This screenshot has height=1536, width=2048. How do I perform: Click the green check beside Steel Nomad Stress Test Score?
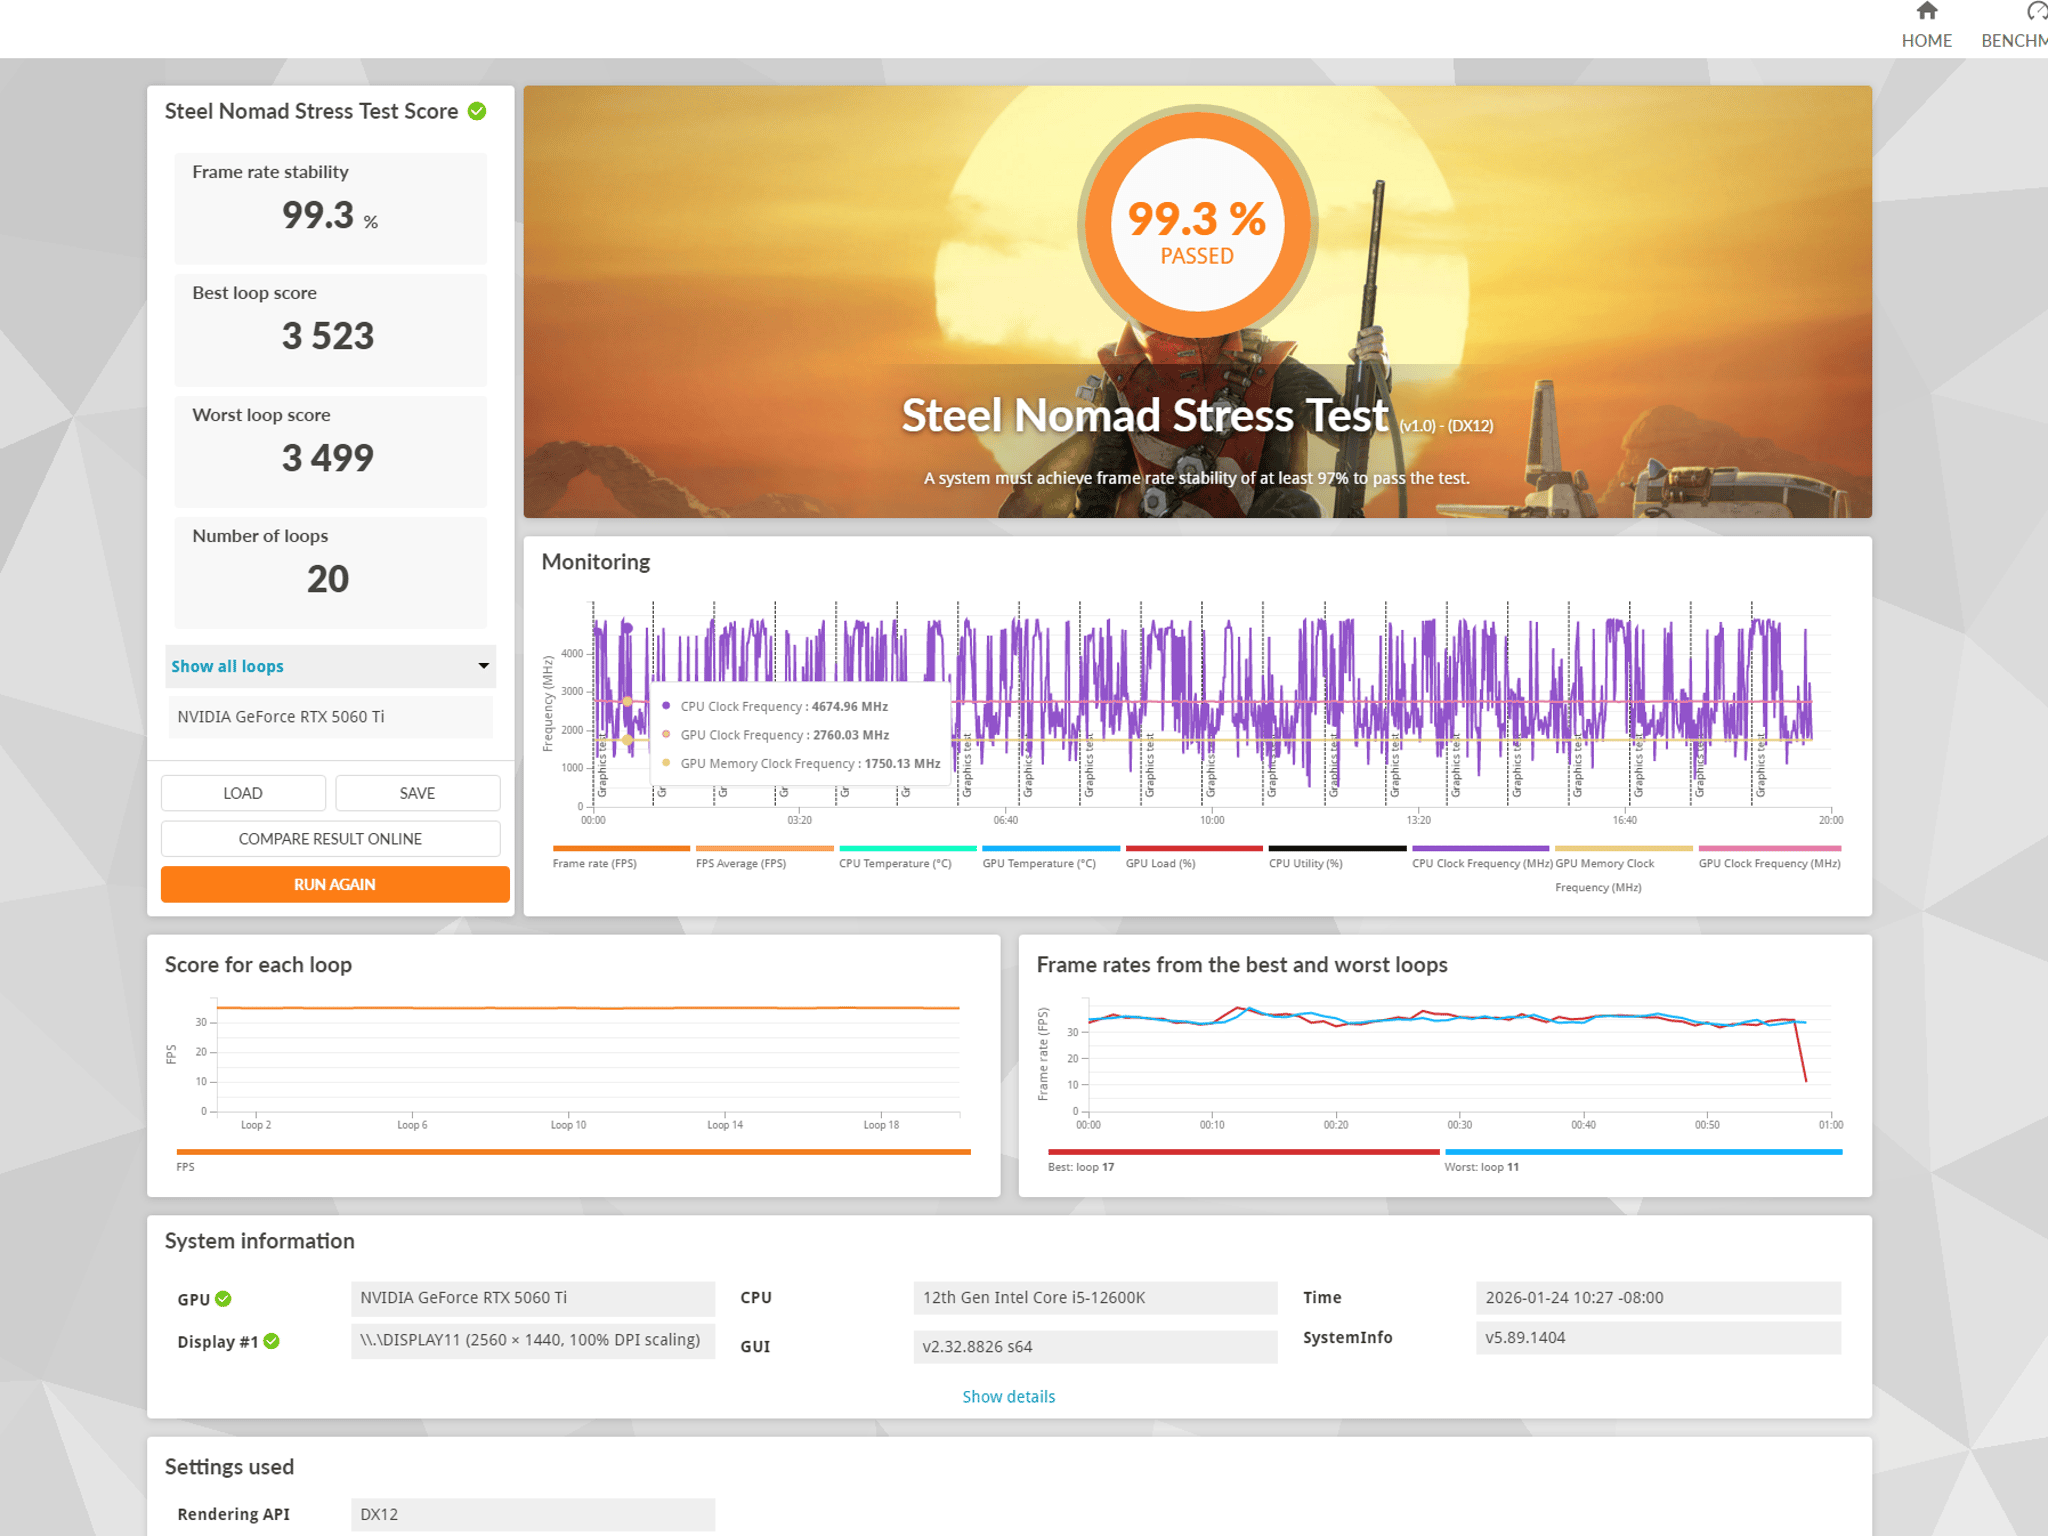tap(478, 111)
